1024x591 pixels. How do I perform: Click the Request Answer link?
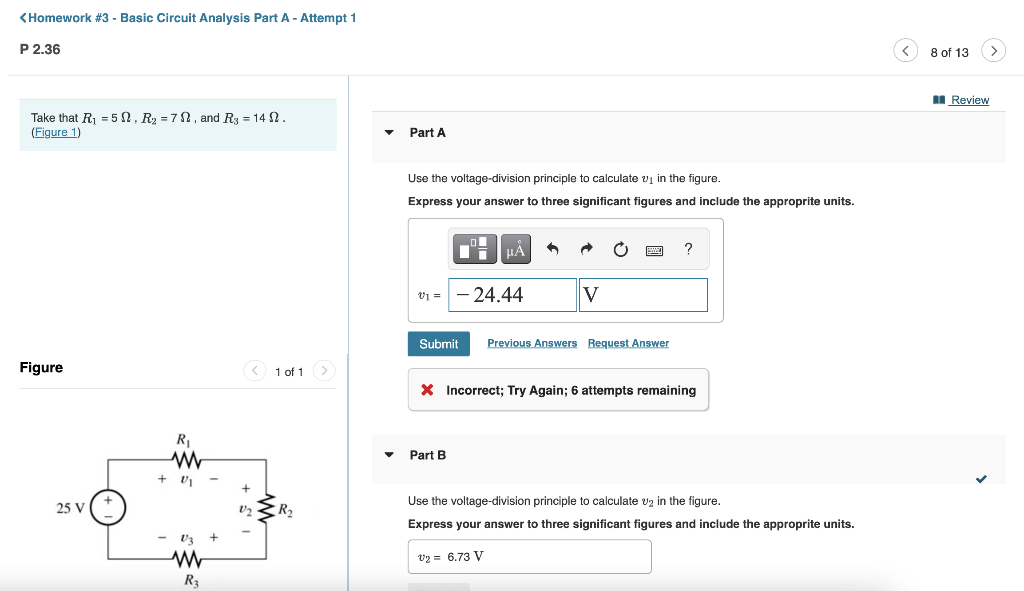pos(628,343)
